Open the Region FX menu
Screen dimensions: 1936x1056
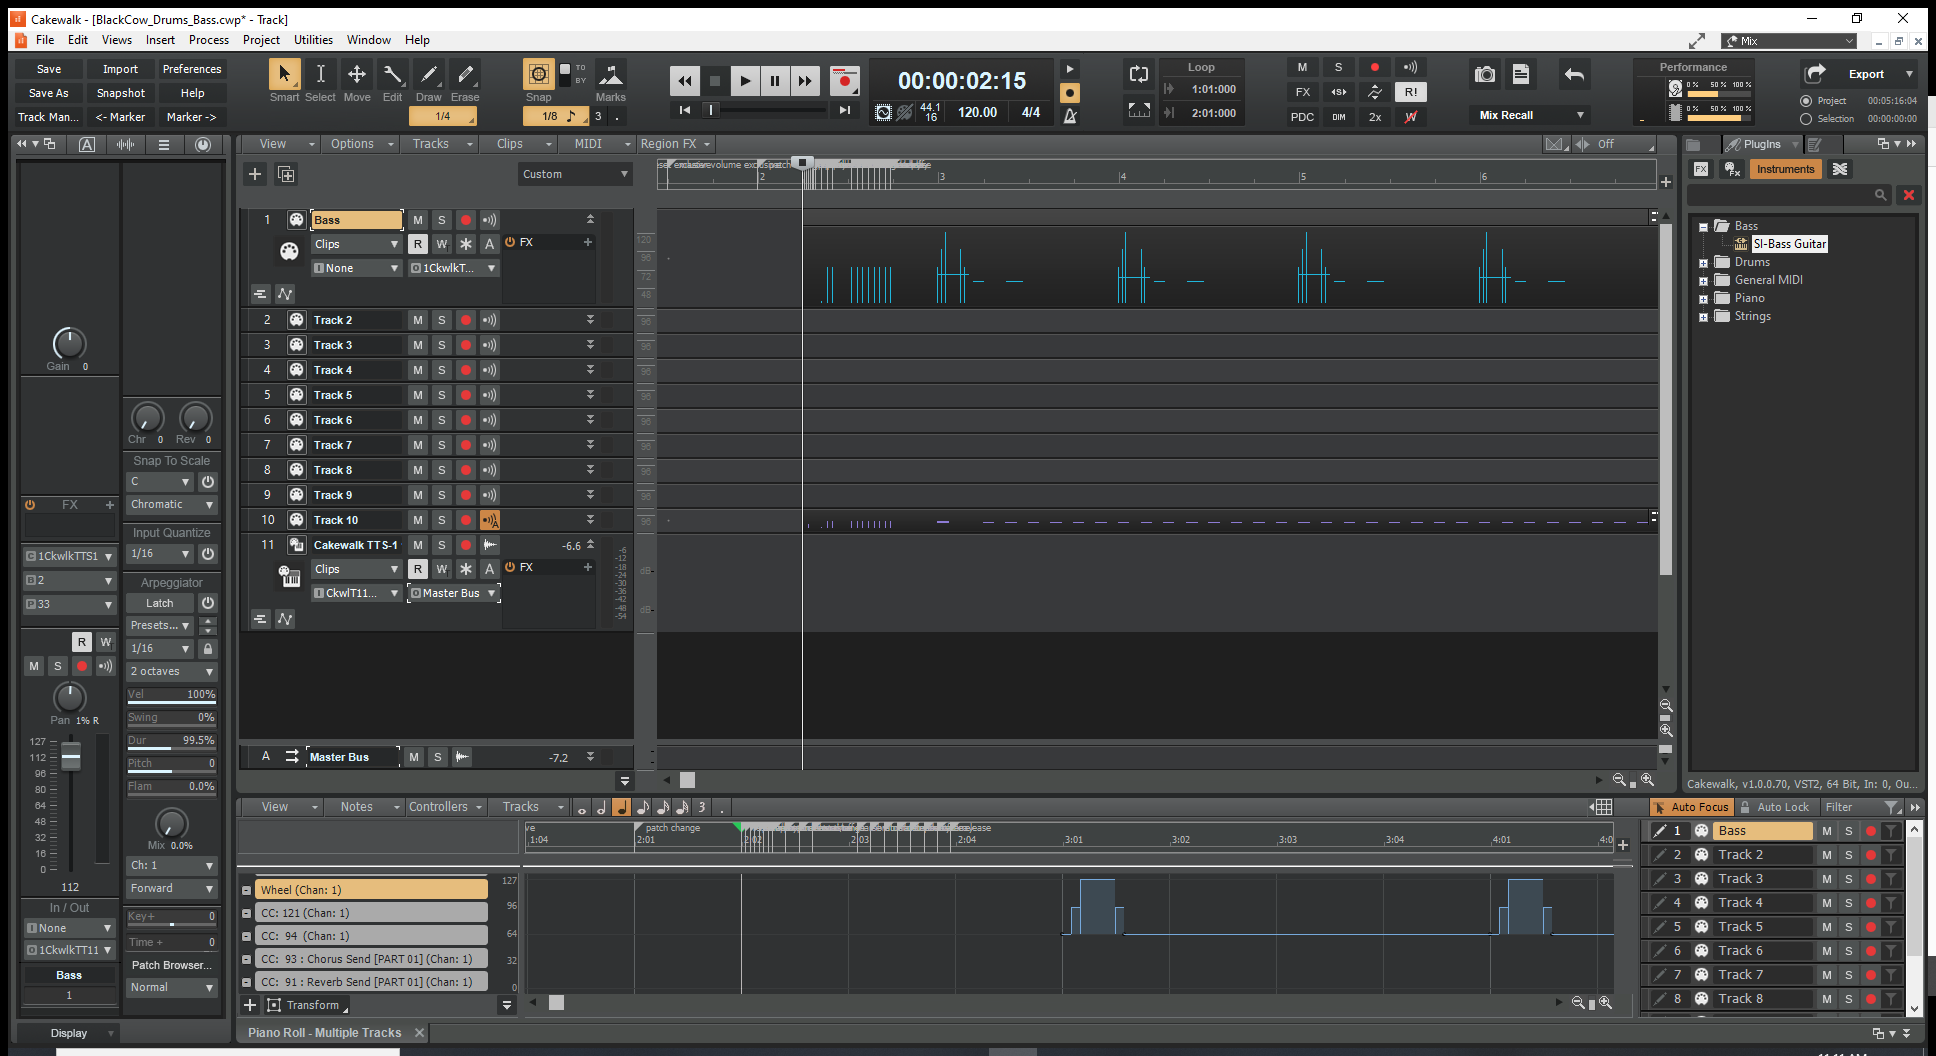click(675, 144)
